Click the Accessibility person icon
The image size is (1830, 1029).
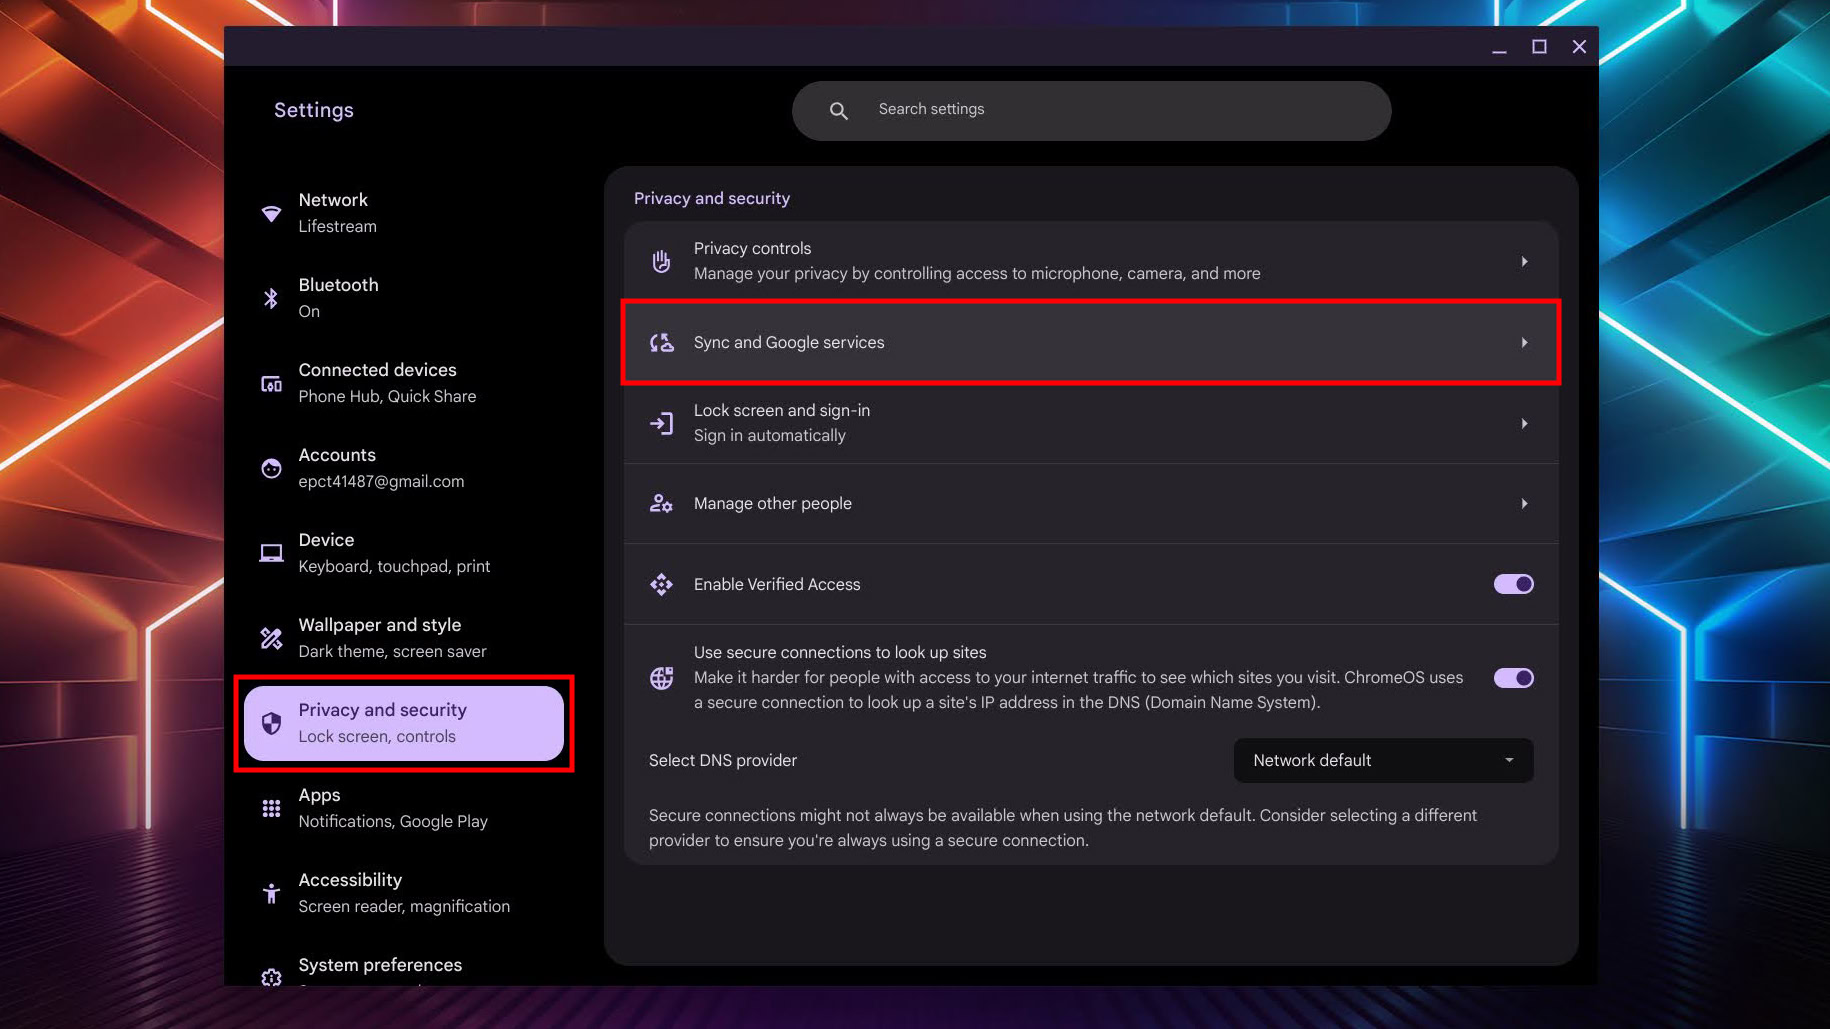271,893
